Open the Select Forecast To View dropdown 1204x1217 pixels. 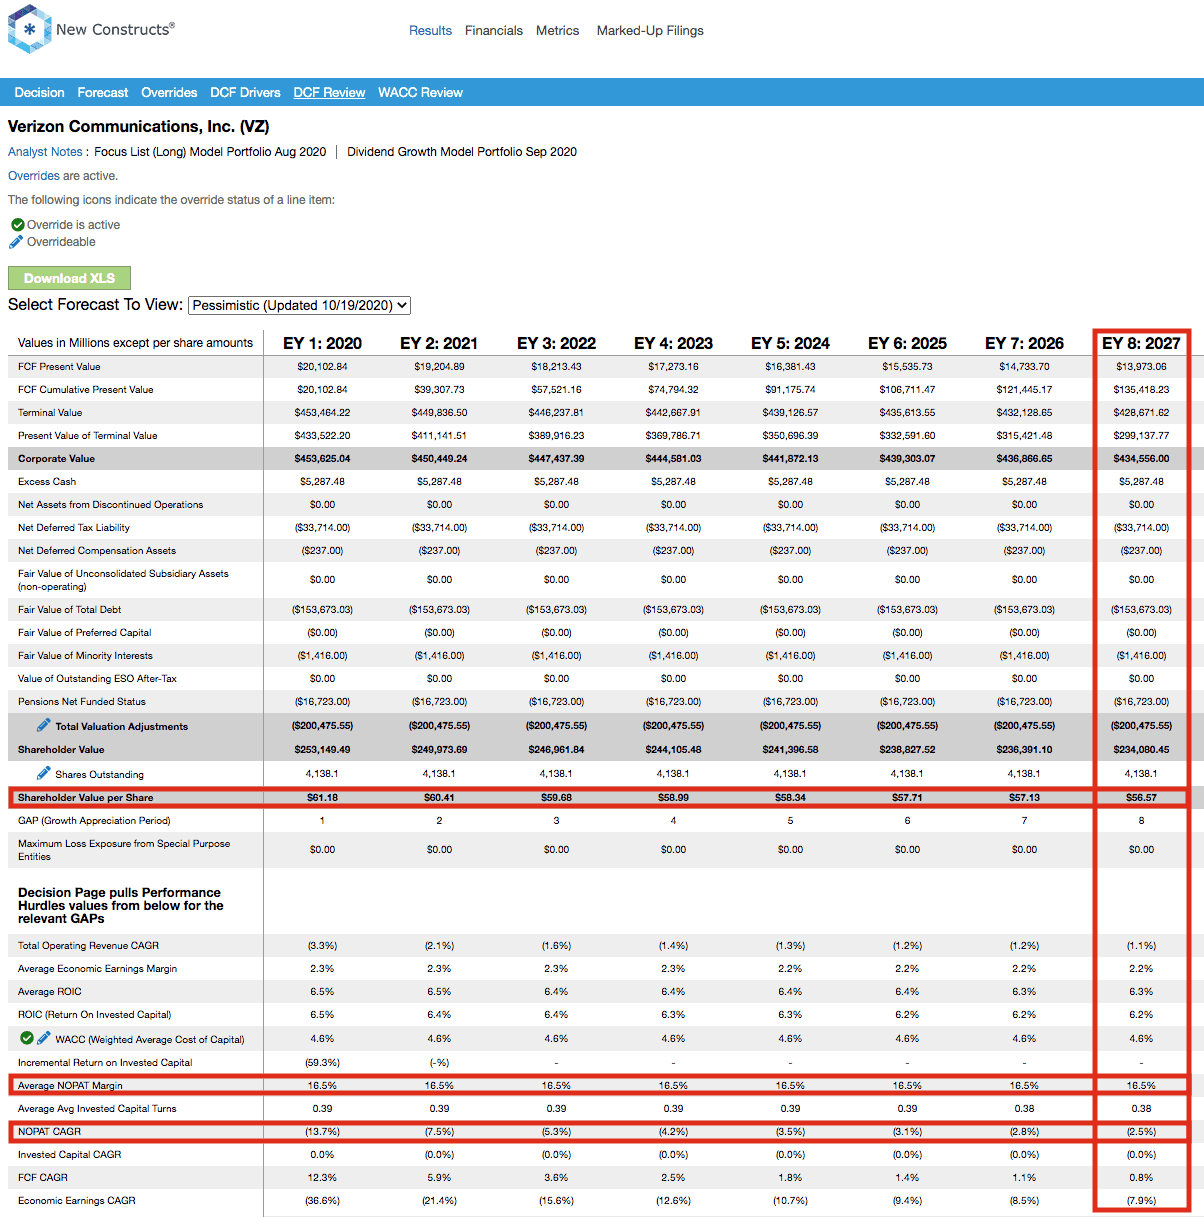click(299, 305)
